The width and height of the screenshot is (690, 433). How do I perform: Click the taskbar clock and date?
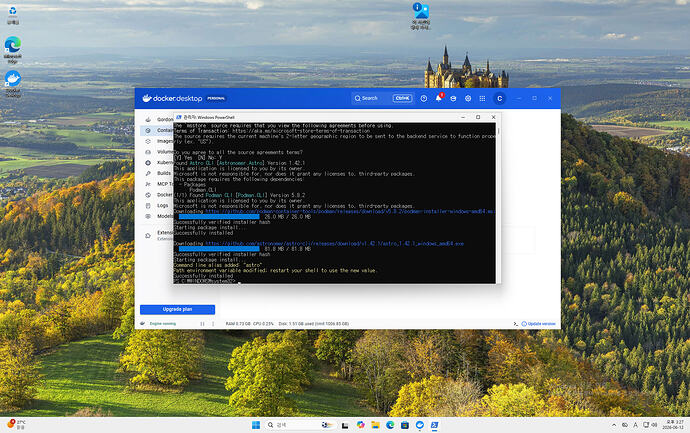674,425
